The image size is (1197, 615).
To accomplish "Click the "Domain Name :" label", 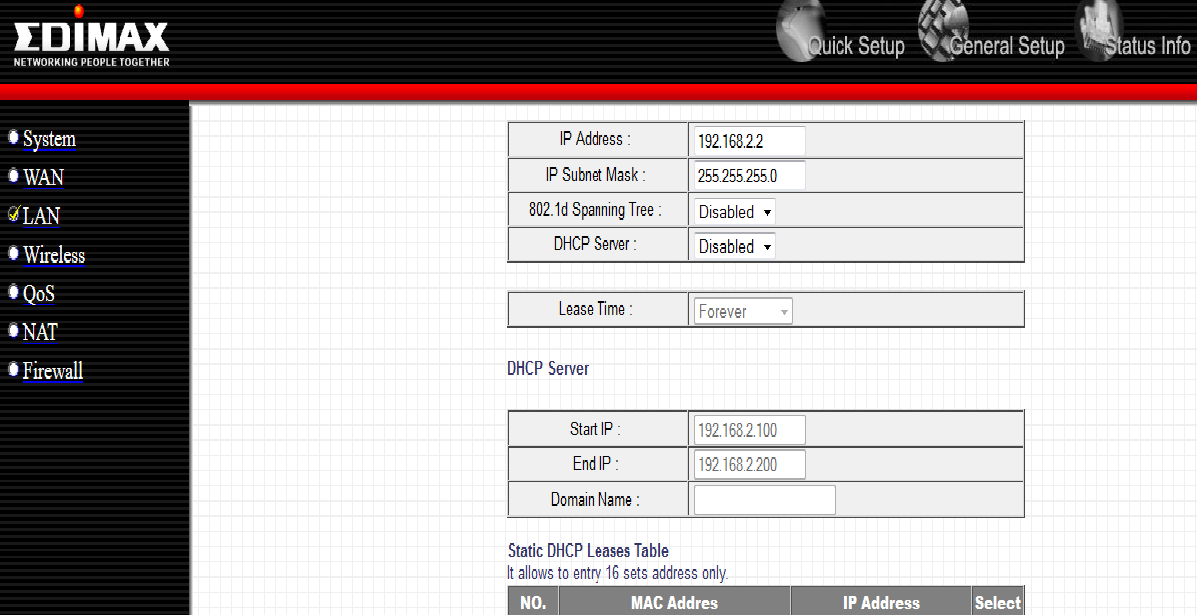I will pos(595,500).
